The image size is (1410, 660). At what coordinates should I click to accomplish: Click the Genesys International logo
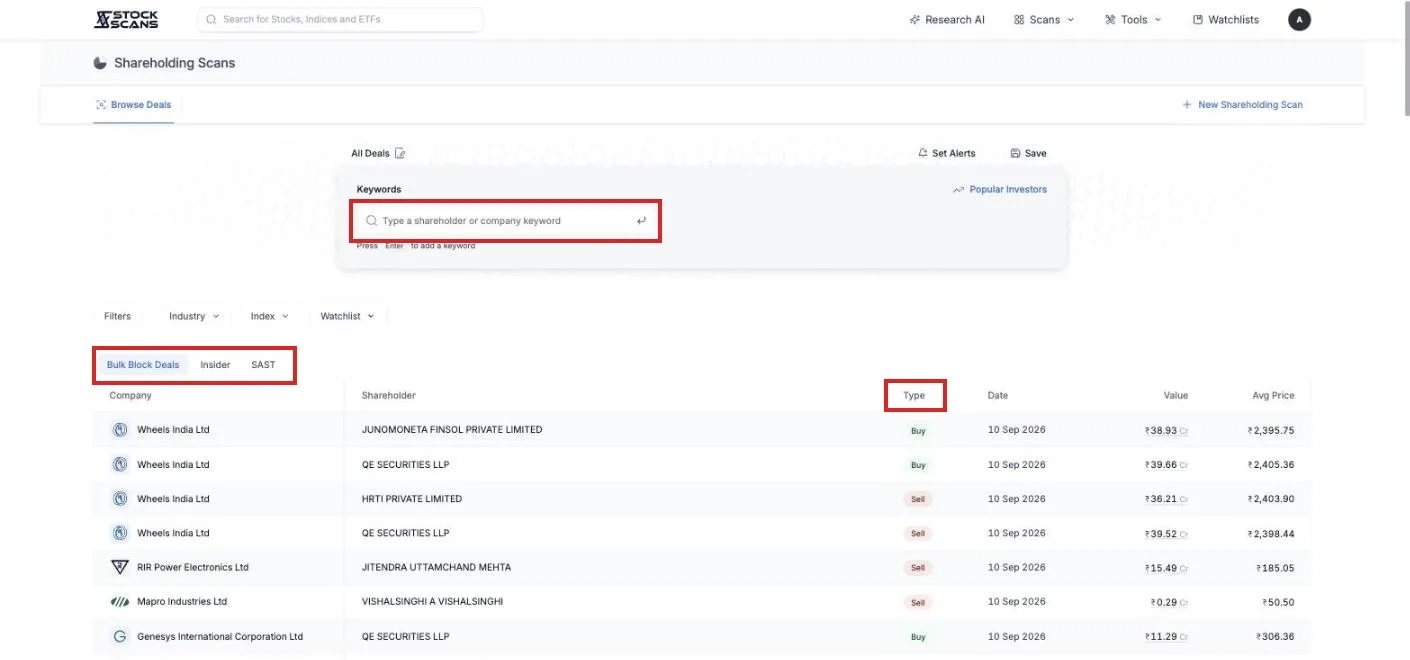(120, 636)
